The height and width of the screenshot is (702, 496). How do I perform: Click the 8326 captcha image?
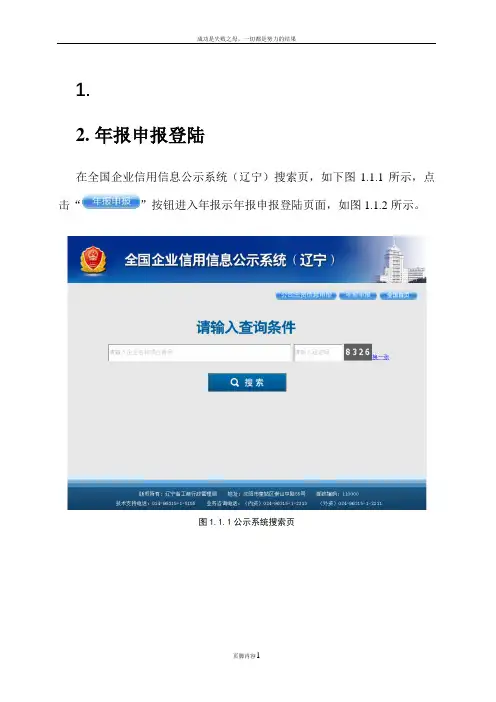coord(358,352)
